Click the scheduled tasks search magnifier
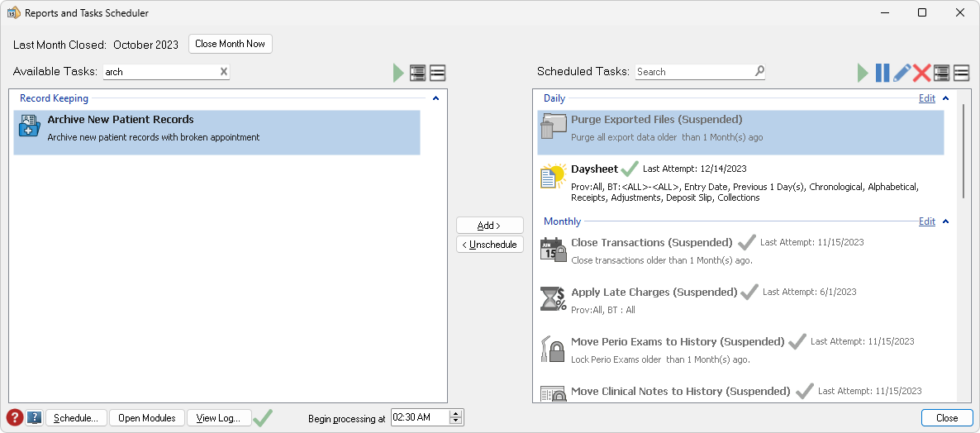 click(759, 72)
